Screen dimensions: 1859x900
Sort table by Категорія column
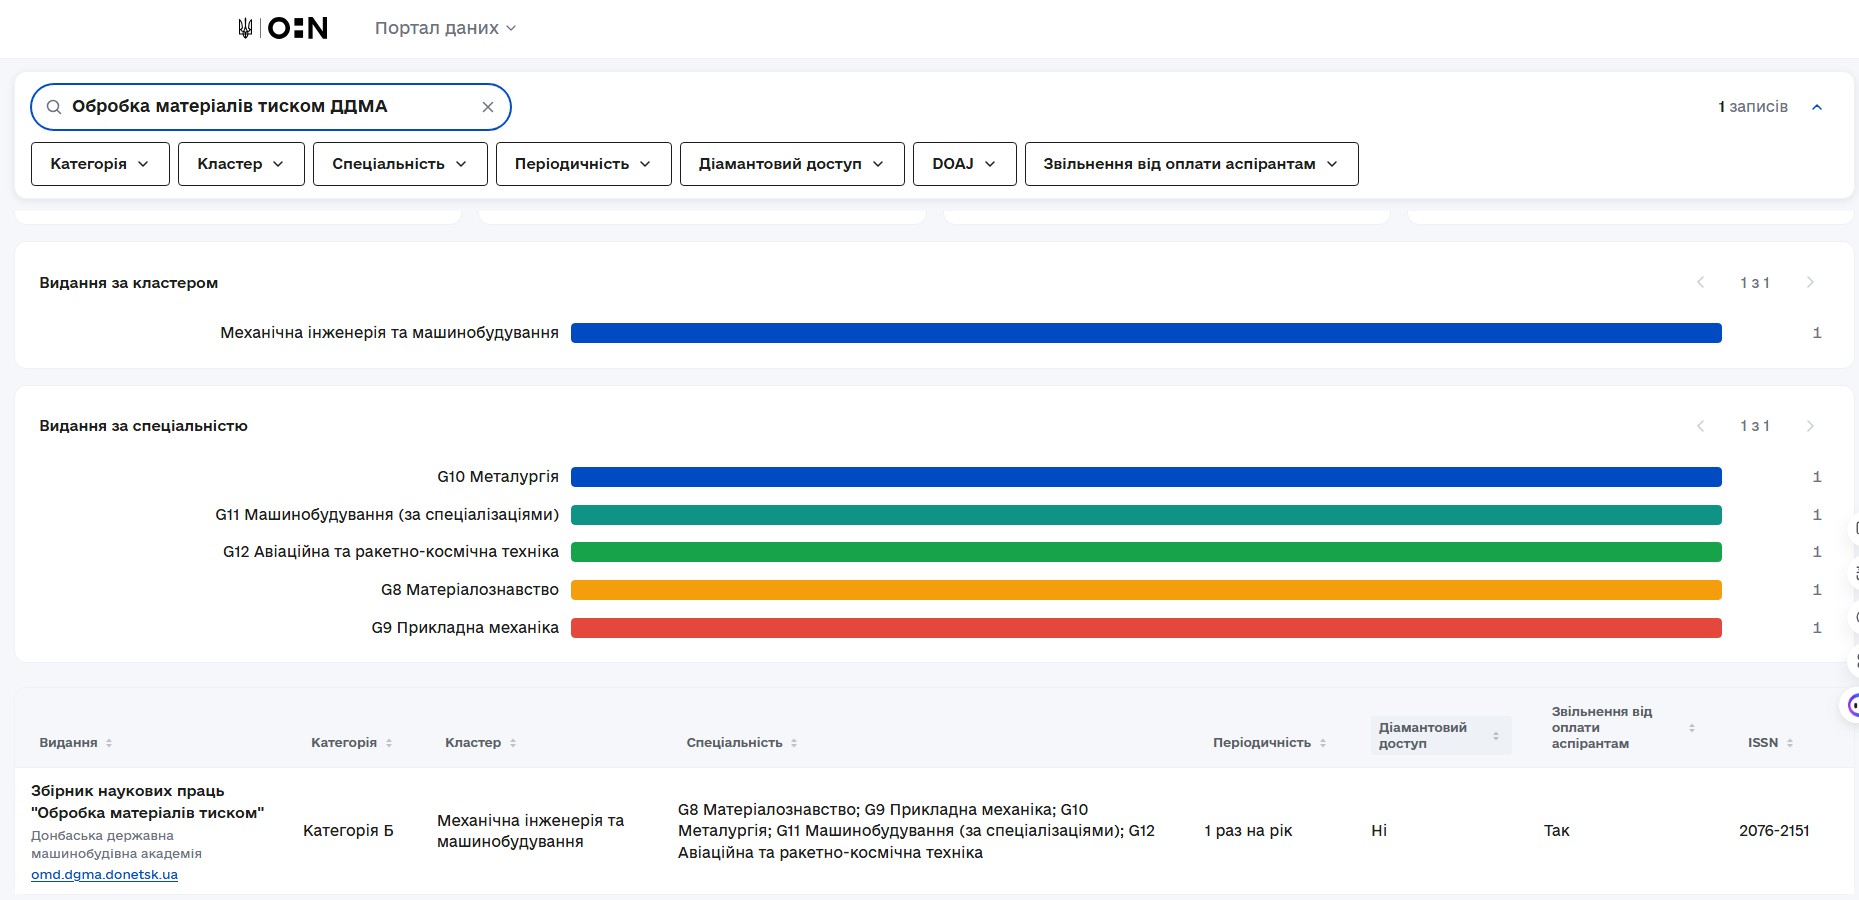tap(352, 743)
